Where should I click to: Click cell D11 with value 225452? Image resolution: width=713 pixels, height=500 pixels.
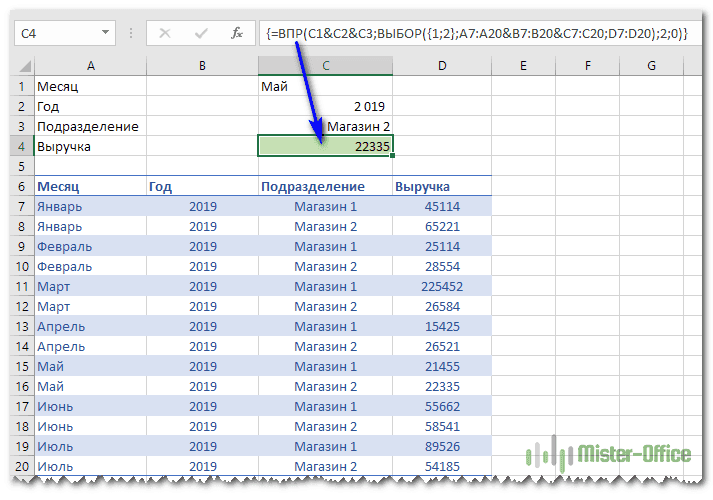pyautogui.click(x=441, y=287)
